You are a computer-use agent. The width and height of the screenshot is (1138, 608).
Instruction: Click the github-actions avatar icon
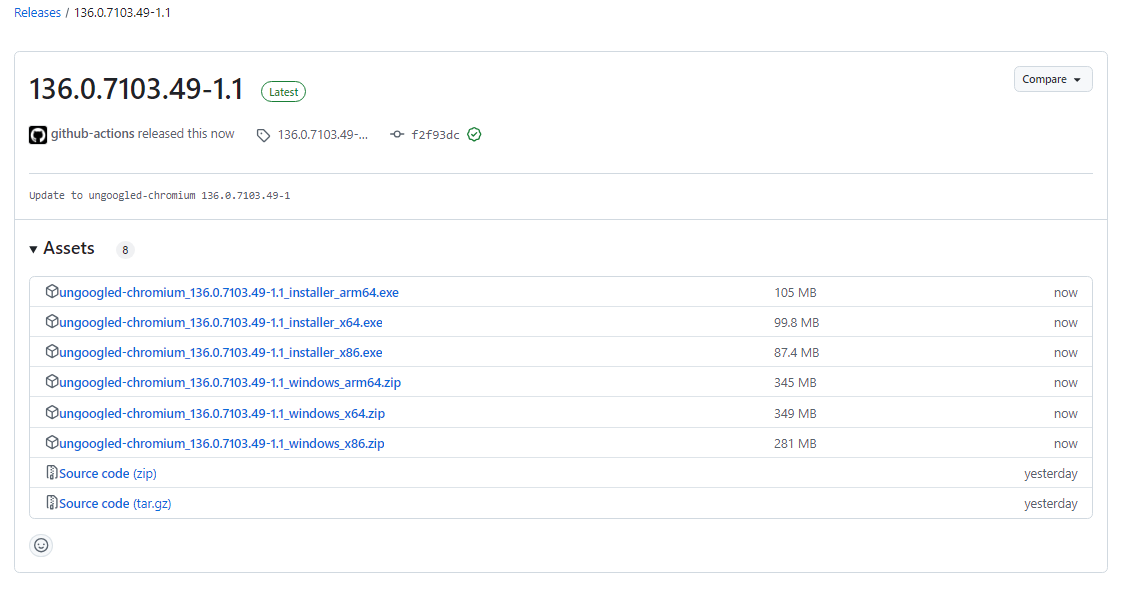(38, 134)
